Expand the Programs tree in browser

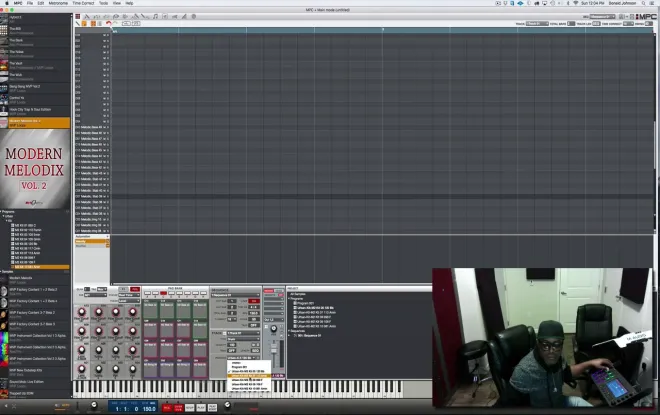[1, 212]
